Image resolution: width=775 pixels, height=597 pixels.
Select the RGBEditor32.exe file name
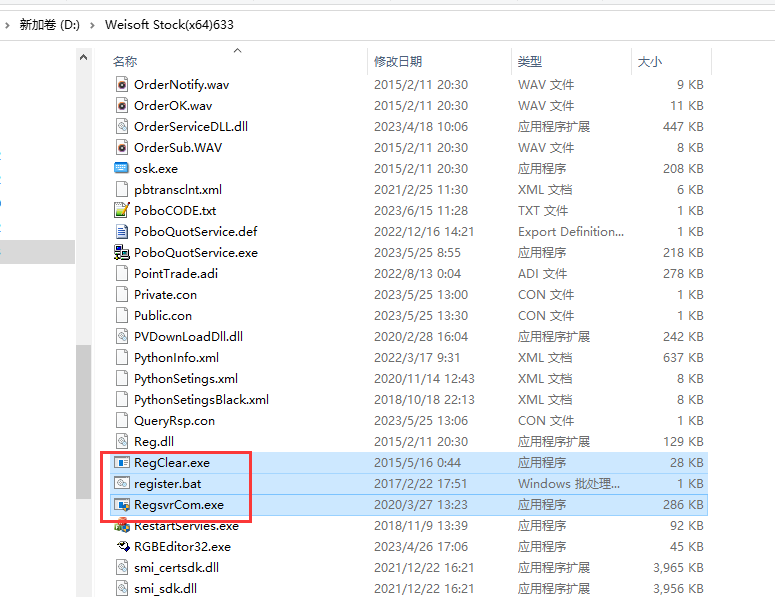(x=182, y=547)
